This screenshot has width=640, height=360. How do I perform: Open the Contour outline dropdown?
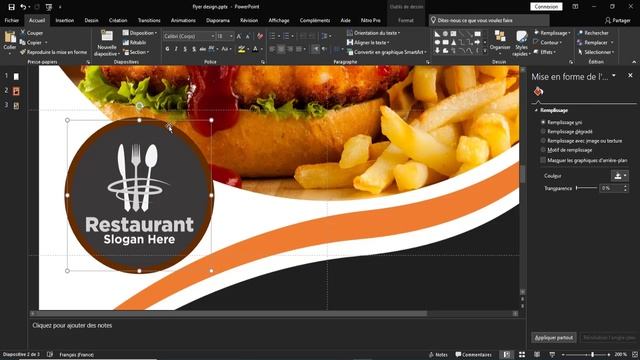[x=548, y=42]
